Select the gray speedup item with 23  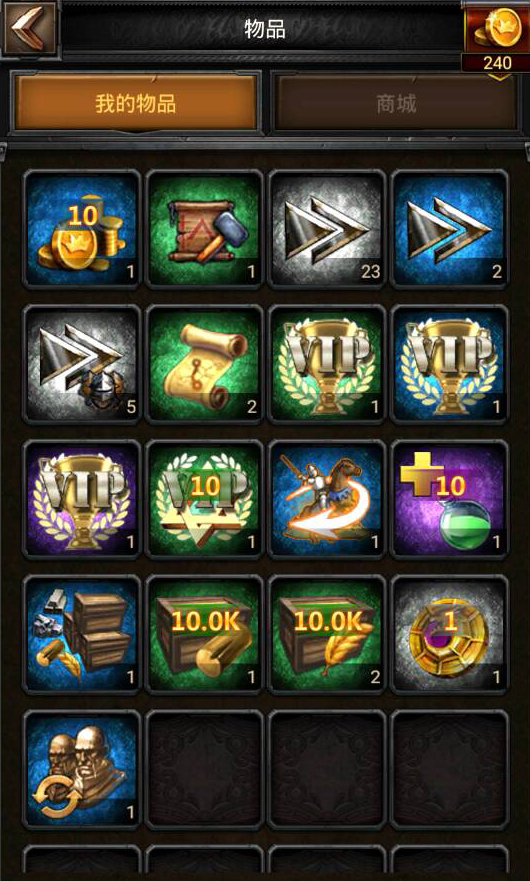(327, 229)
